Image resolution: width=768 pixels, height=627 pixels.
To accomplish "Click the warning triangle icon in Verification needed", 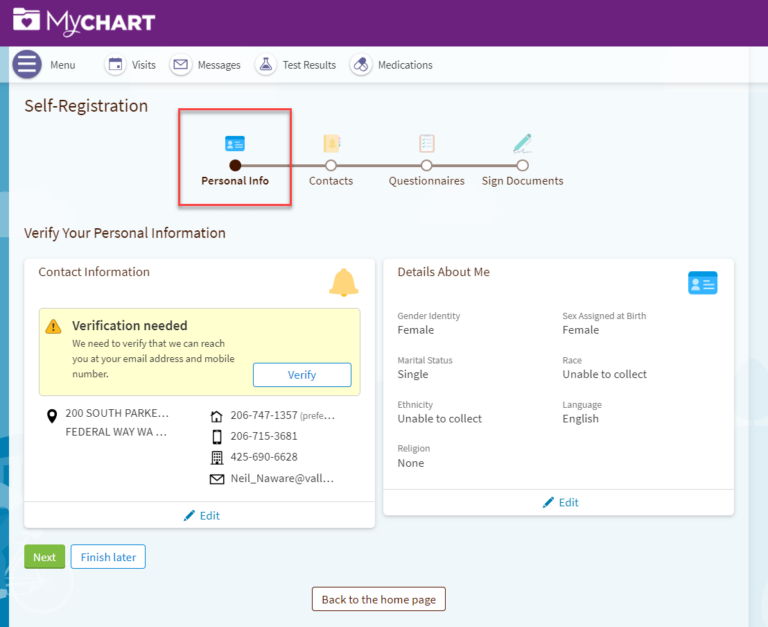I will tap(53, 326).
